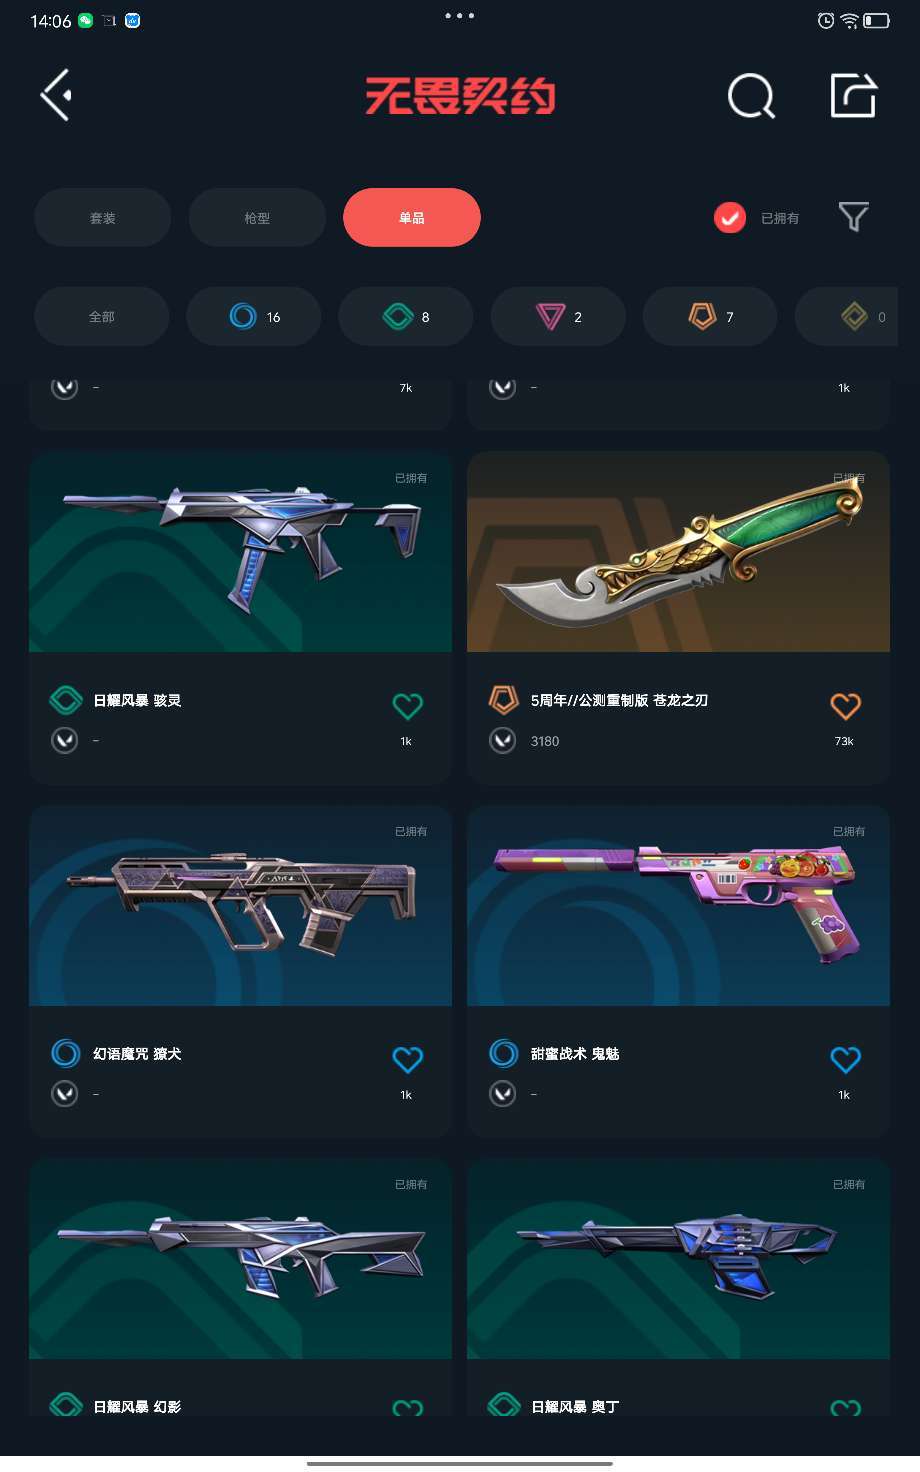Favorite the 日耀风暴 骇灵 skin heart
This screenshot has width=920, height=1472.
pyautogui.click(x=407, y=706)
